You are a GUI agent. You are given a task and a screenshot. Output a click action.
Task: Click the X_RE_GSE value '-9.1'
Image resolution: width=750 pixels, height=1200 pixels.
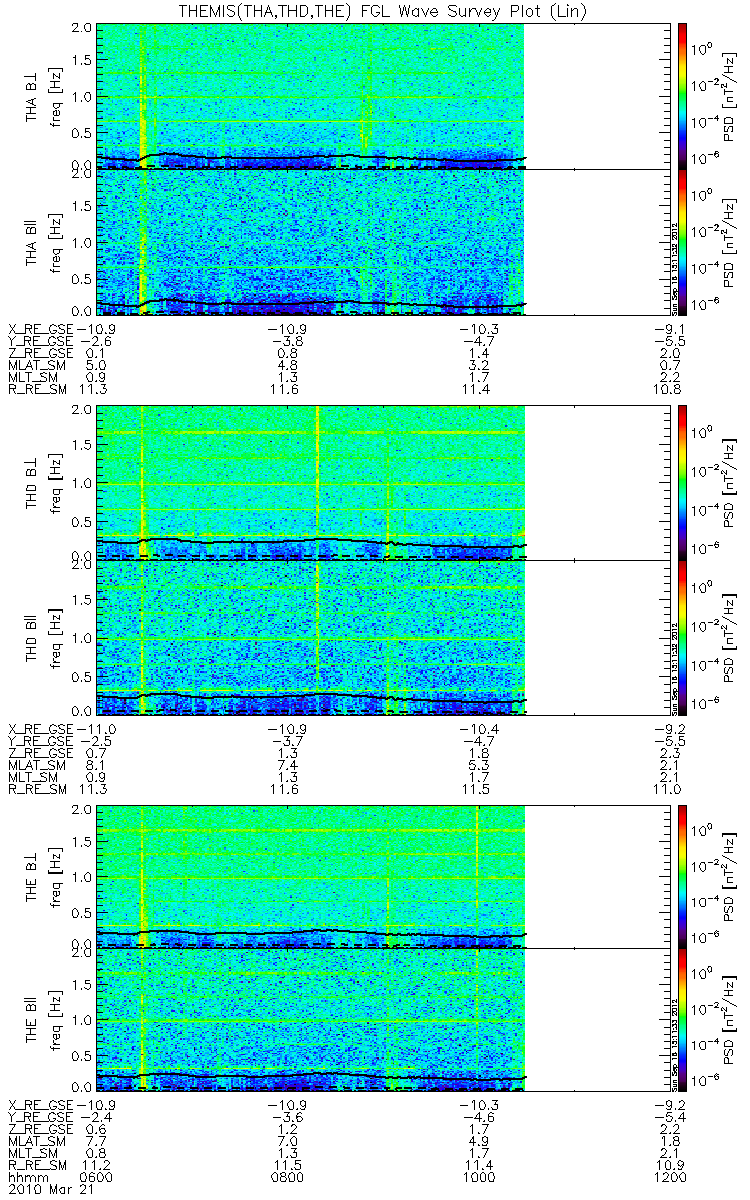coord(668,329)
